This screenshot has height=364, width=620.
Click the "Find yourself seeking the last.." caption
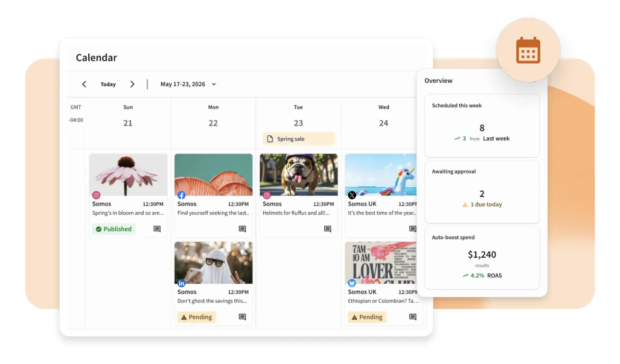tap(213, 213)
